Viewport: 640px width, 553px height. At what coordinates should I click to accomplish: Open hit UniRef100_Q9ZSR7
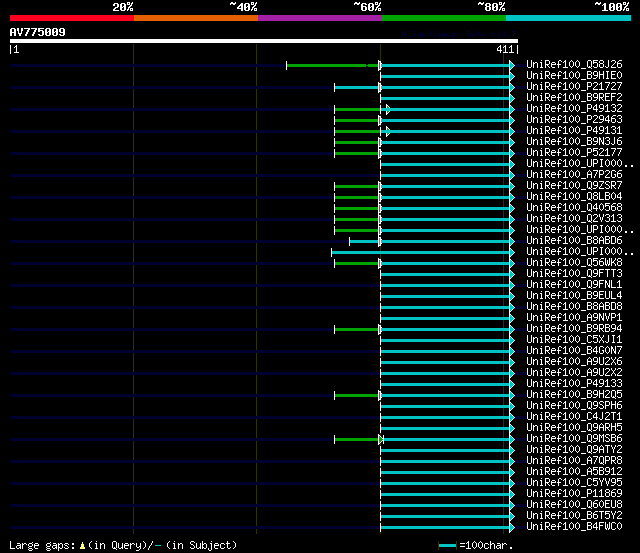574,186
